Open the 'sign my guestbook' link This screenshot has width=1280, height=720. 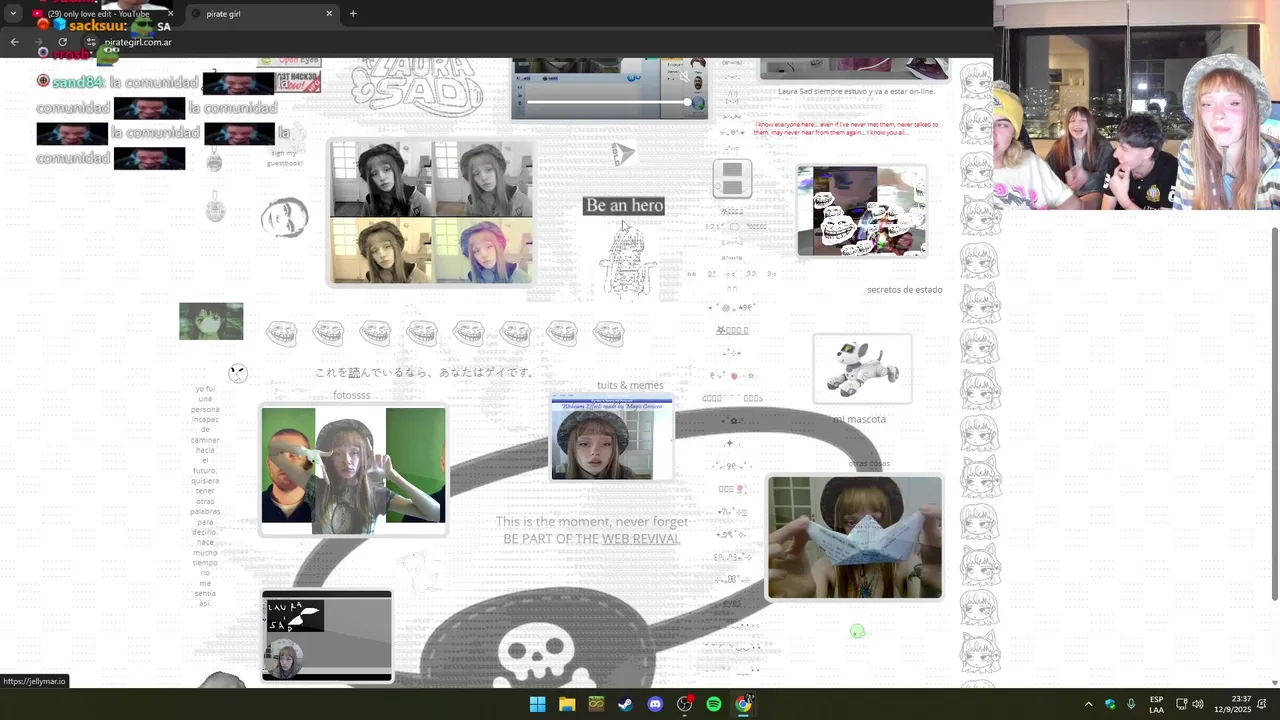[x=285, y=158]
